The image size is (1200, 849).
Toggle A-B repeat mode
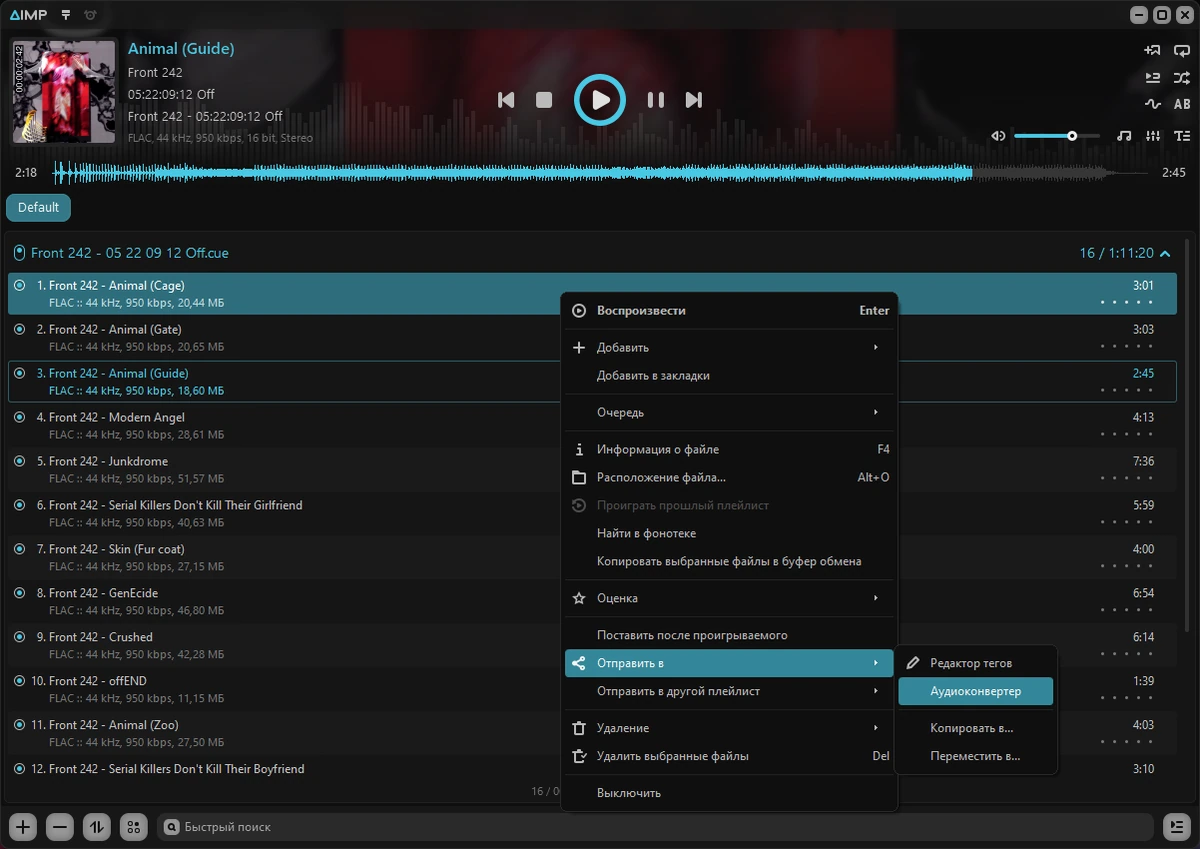point(1182,104)
